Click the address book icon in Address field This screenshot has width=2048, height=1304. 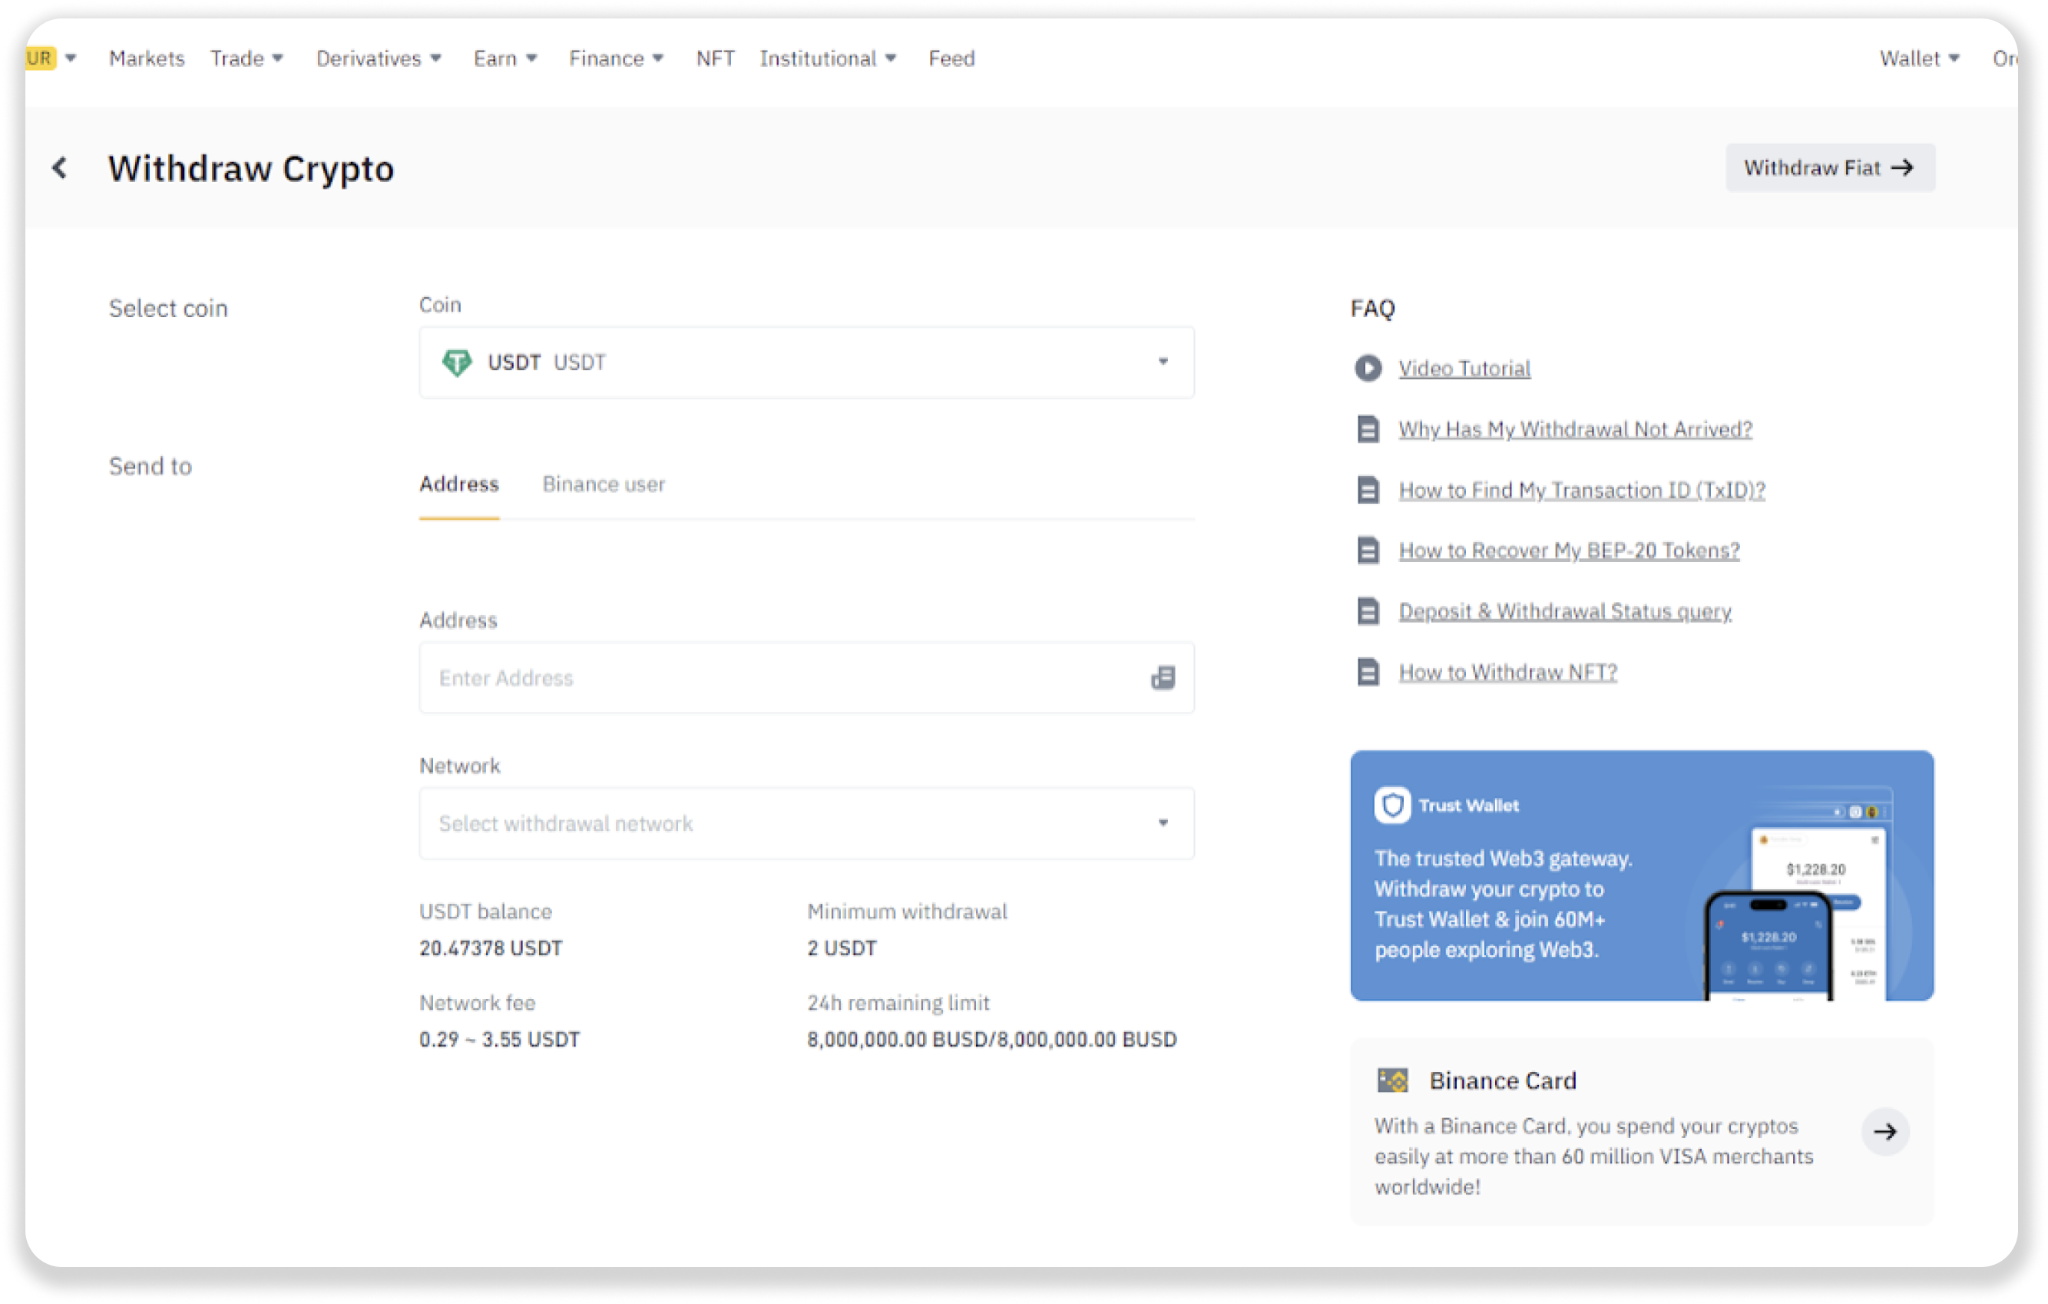click(1163, 678)
